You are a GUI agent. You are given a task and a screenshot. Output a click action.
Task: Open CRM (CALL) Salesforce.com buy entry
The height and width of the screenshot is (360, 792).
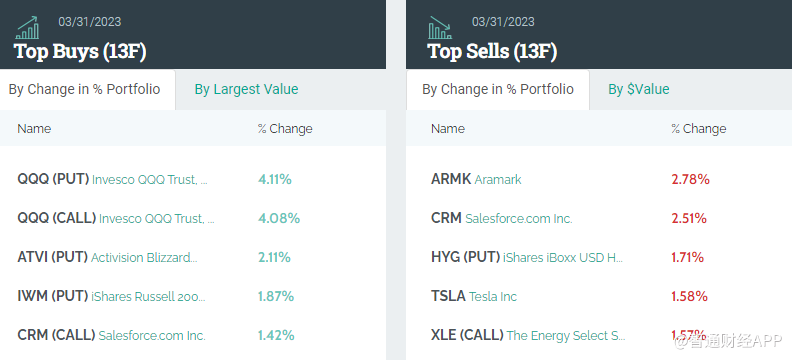(x=111, y=335)
